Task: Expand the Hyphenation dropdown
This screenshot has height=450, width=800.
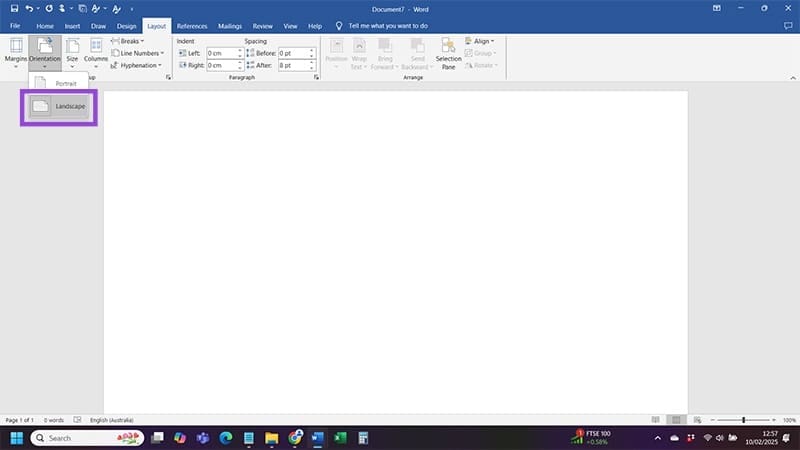Action: pos(138,65)
